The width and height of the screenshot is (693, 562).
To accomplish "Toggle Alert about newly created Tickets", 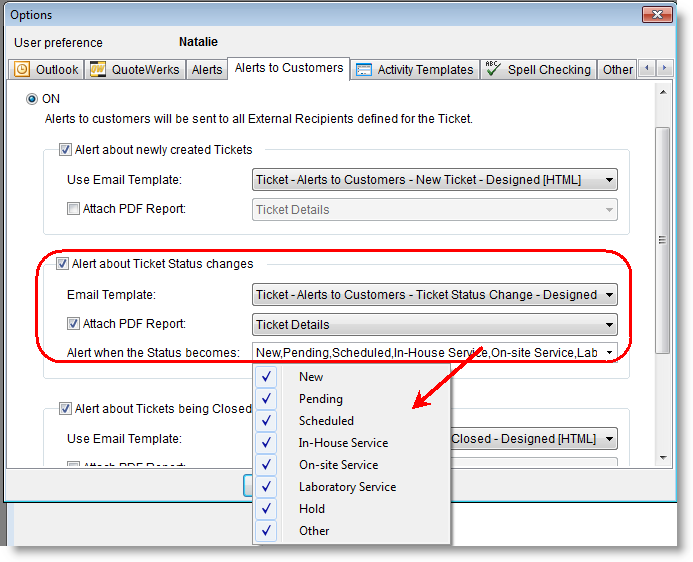I will (66, 150).
